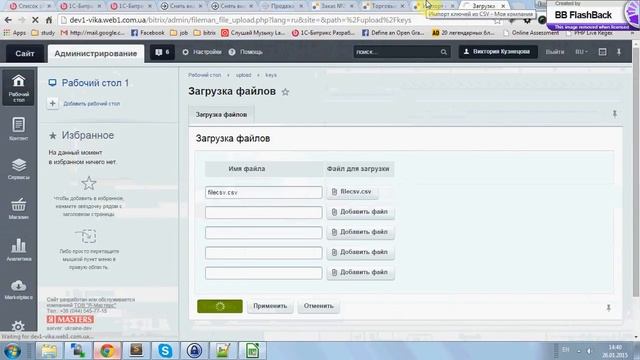The height and width of the screenshot is (360, 640).
Task: Click the Применить button
Action: coord(270,306)
